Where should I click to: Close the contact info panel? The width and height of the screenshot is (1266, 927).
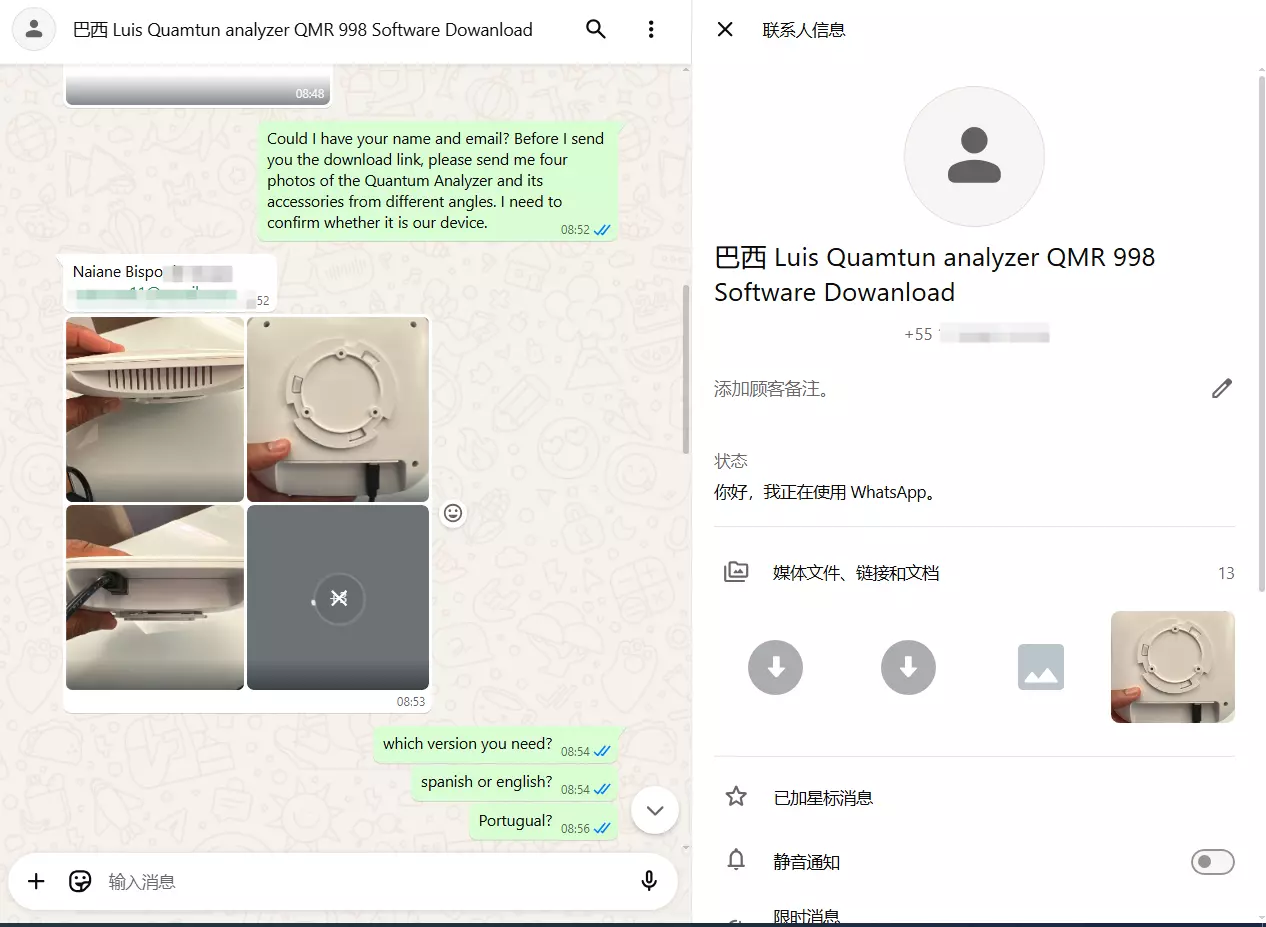point(725,30)
